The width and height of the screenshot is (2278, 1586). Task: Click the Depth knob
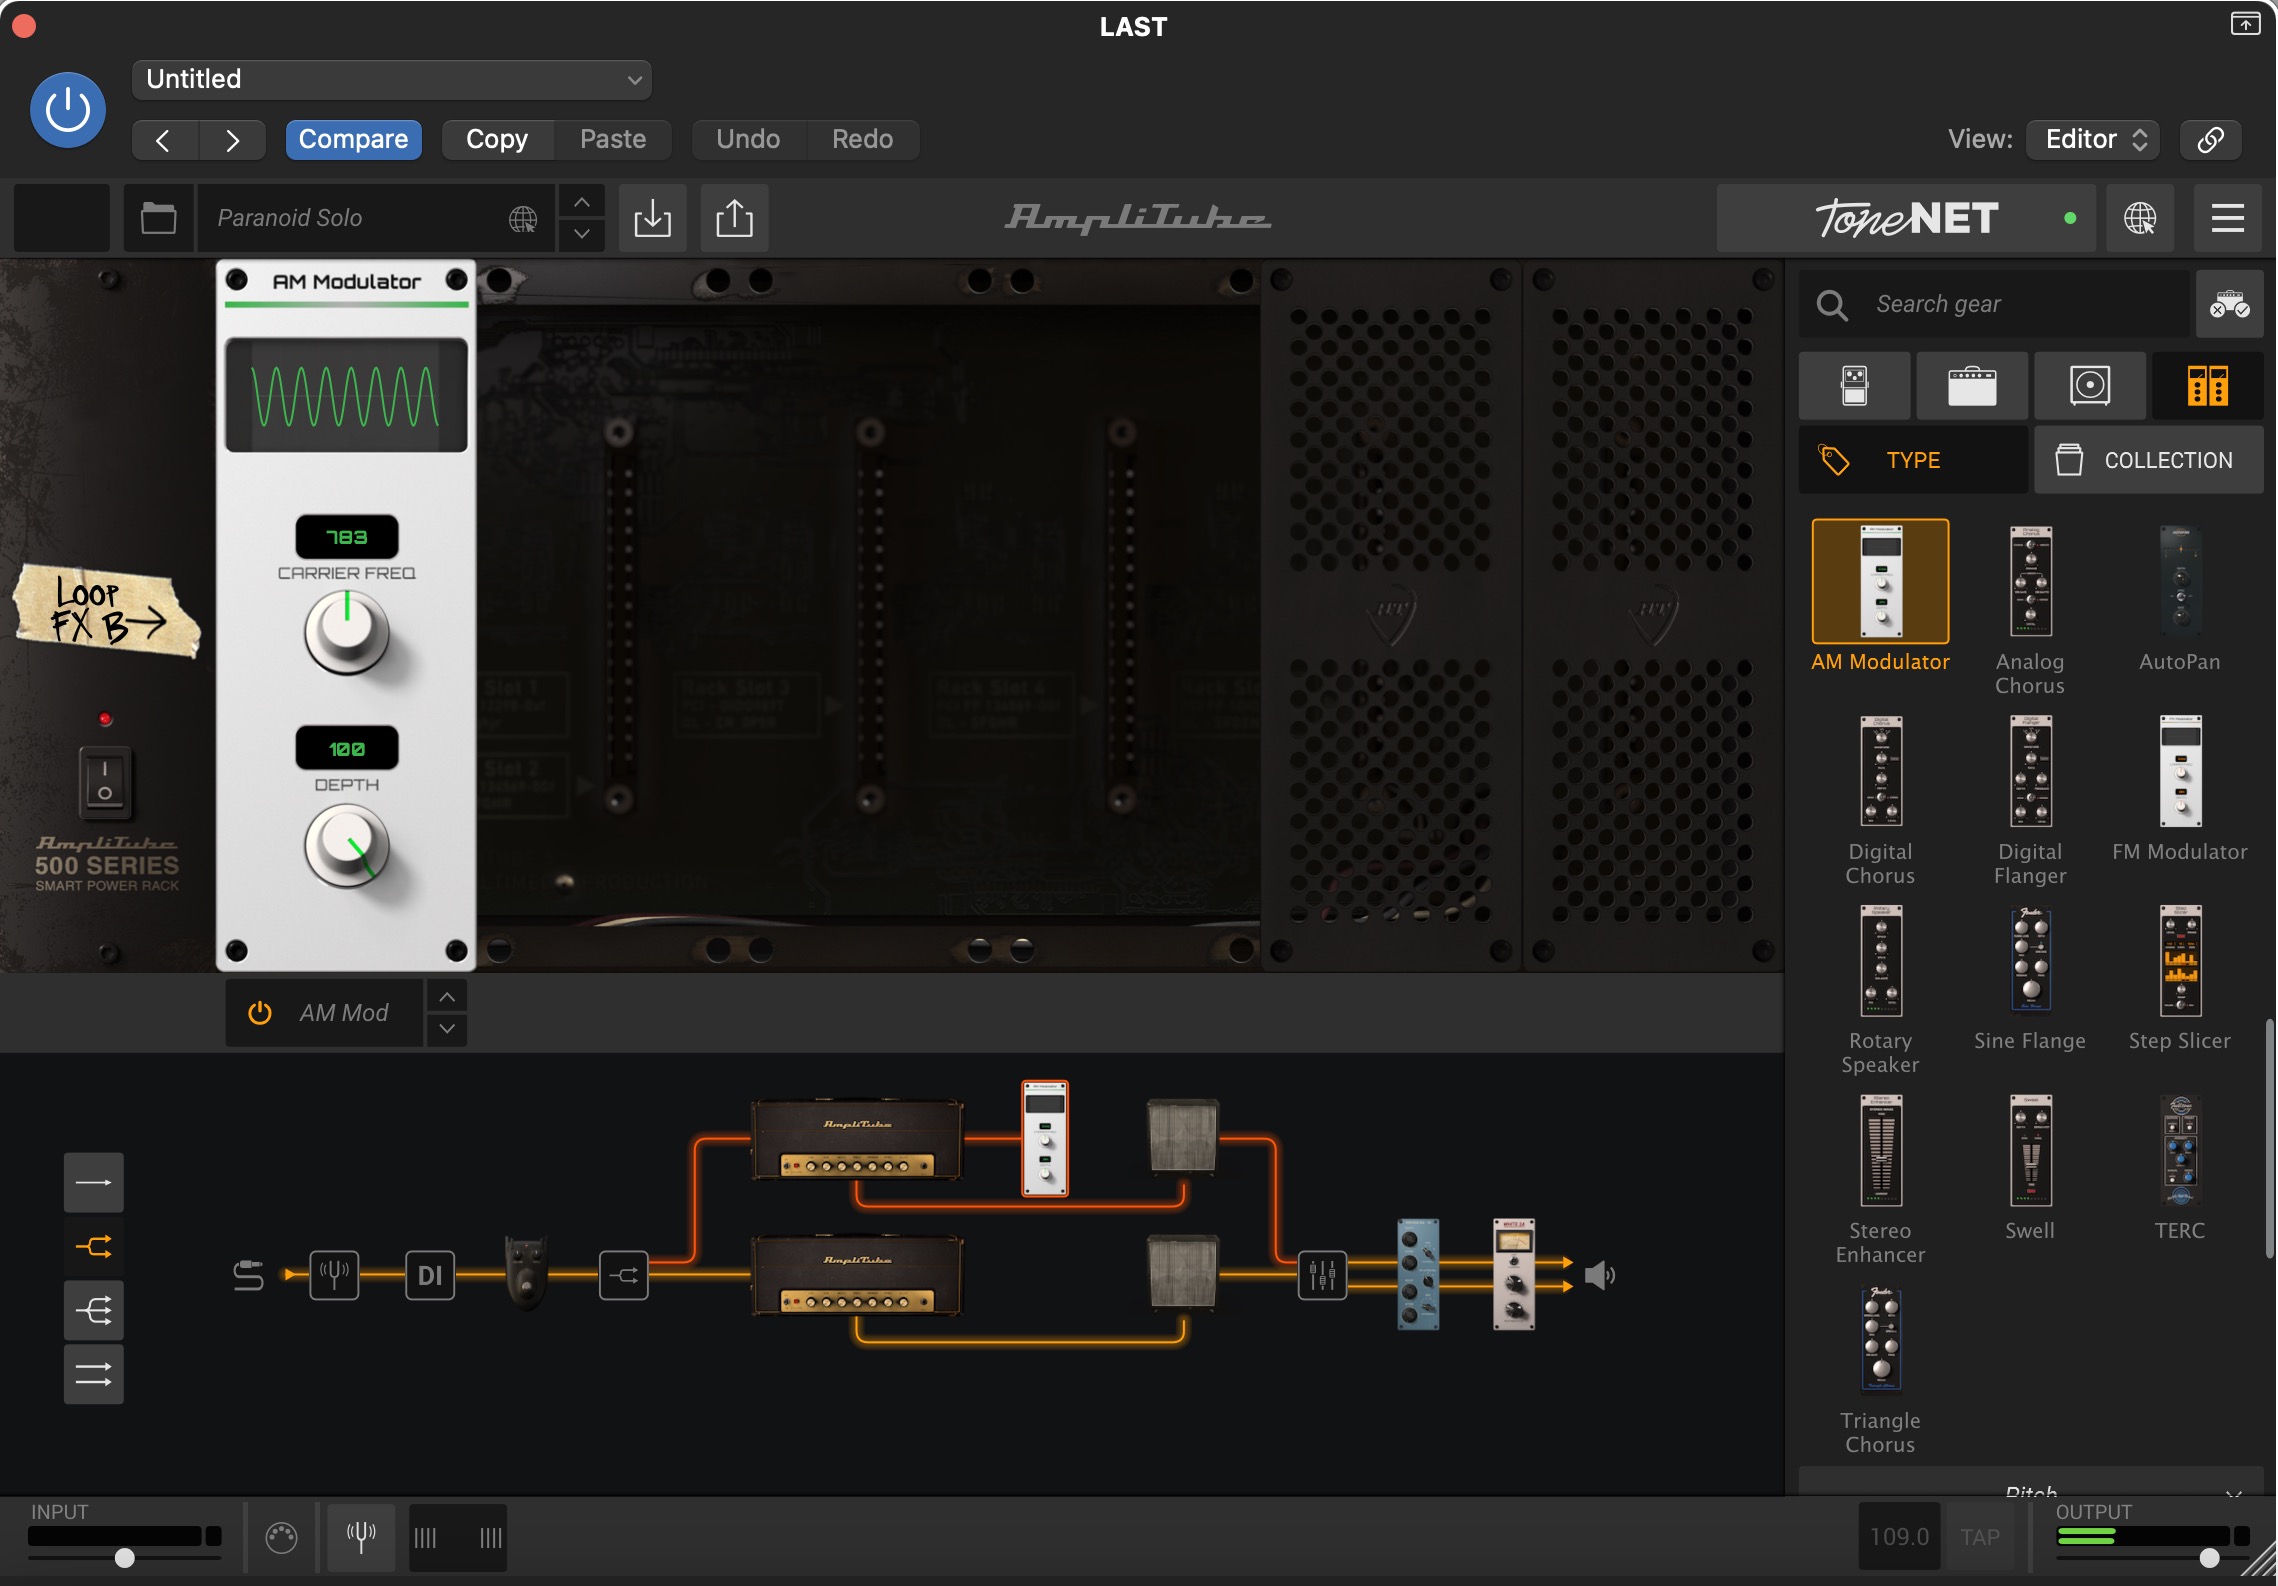(x=347, y=847)
